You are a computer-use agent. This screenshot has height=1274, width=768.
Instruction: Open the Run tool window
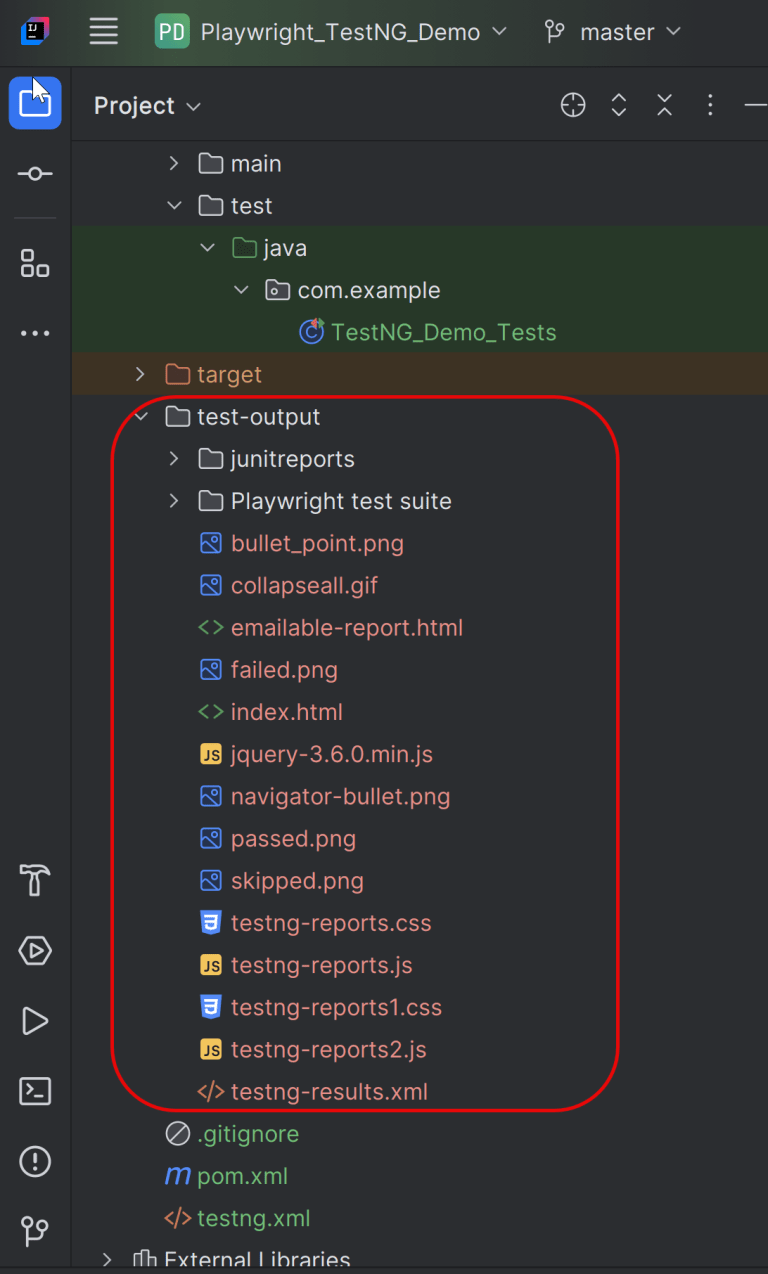35,1021
